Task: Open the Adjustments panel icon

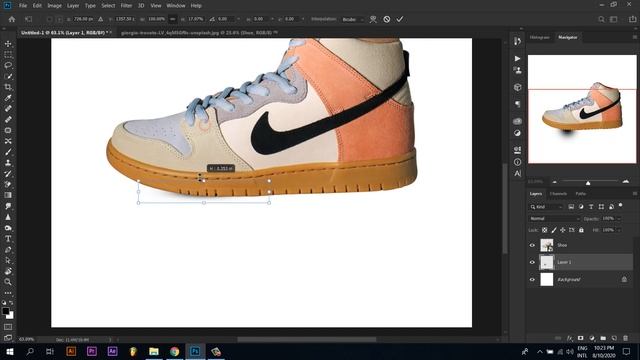Action: point(517,133)
